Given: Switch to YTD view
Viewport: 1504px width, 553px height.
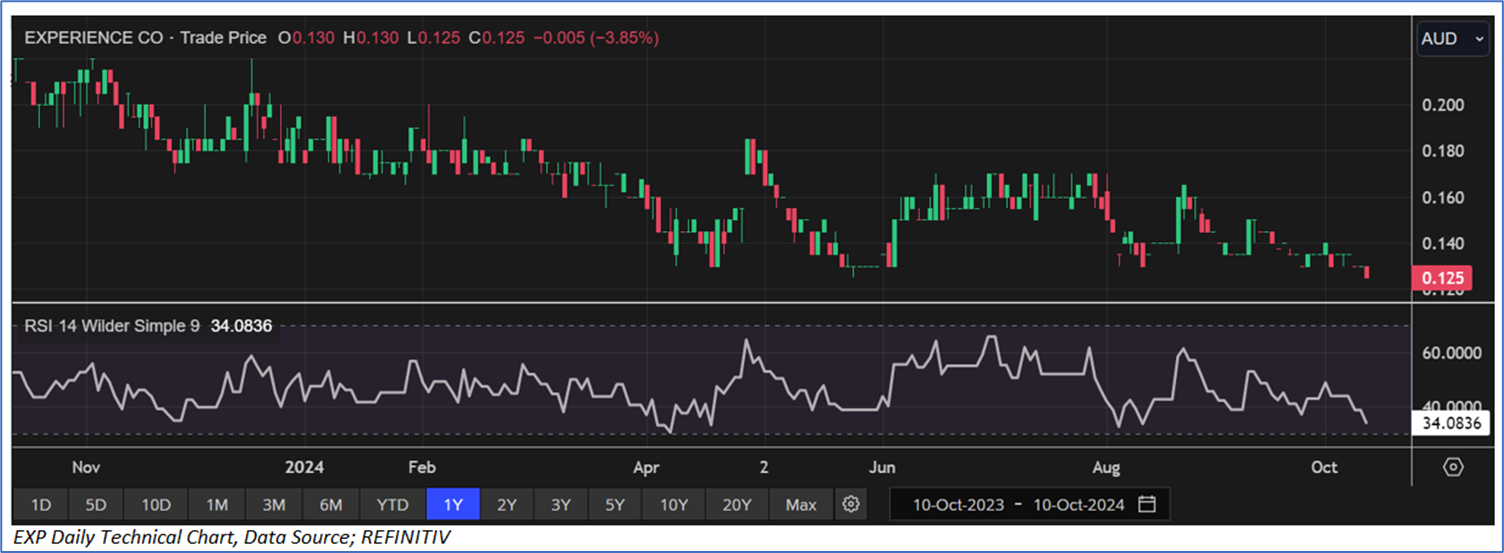Looking at the screenshot, I should (391, 504).
